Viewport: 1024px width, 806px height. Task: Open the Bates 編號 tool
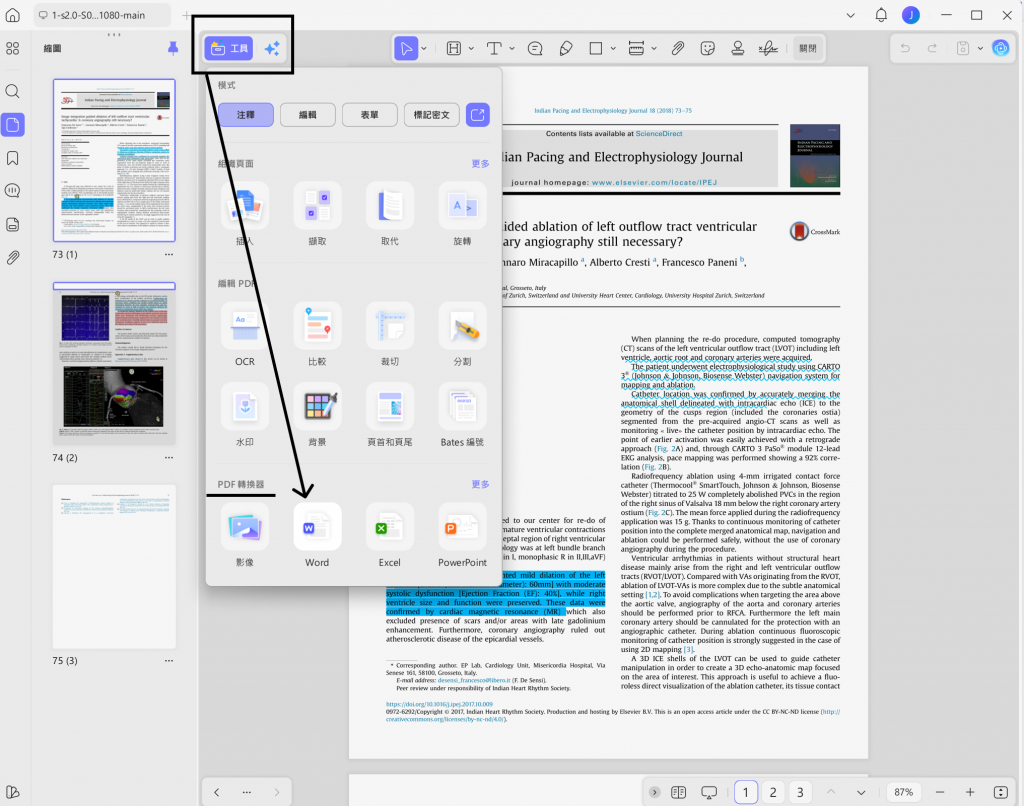pos(462,415)
